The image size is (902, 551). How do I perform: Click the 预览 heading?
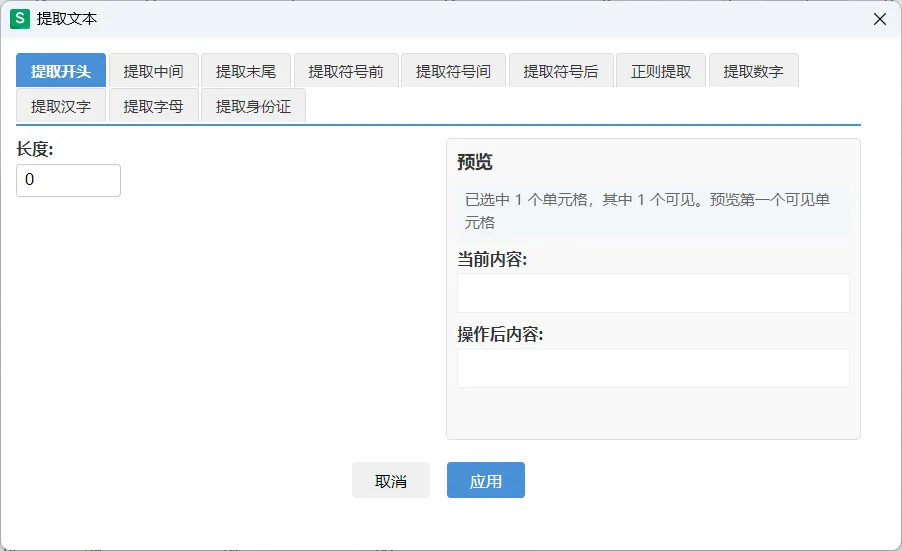click(x=475, y=162)
